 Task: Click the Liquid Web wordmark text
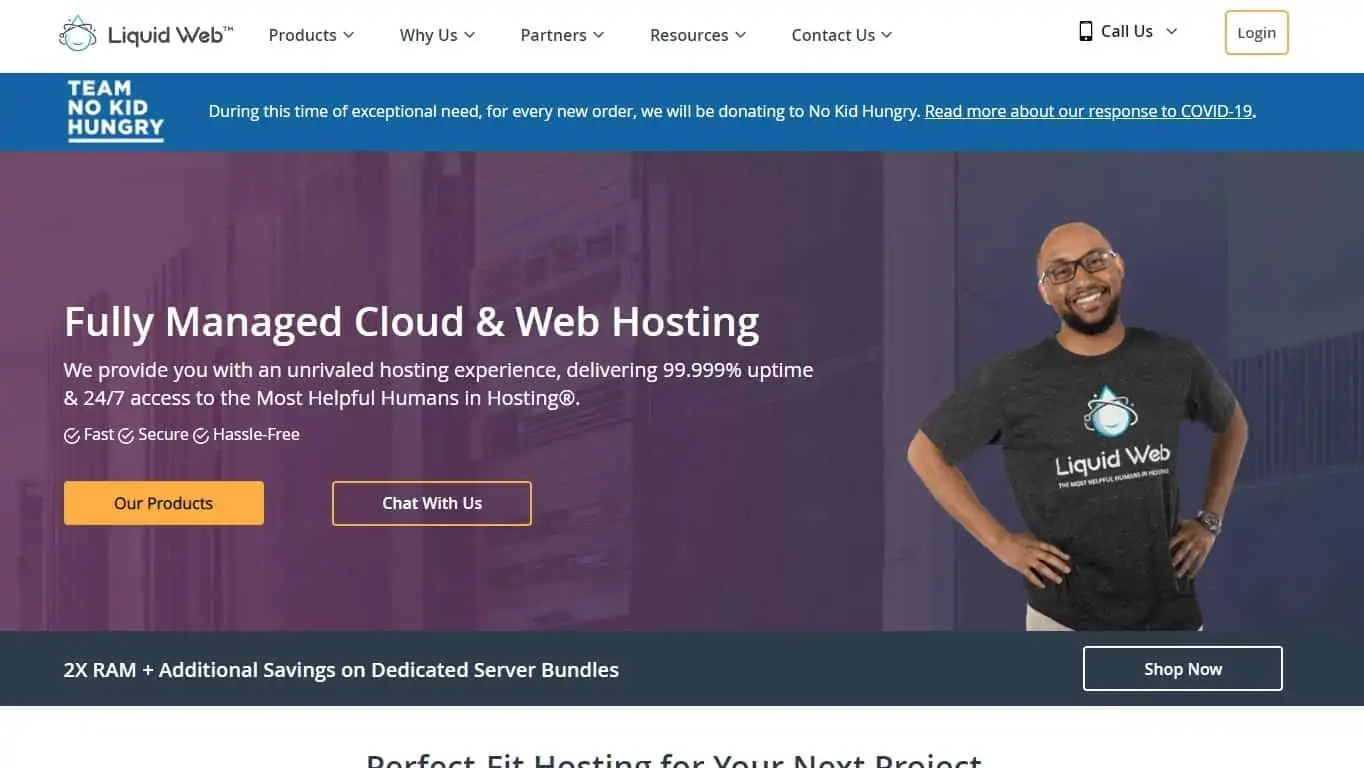(170, 35)
